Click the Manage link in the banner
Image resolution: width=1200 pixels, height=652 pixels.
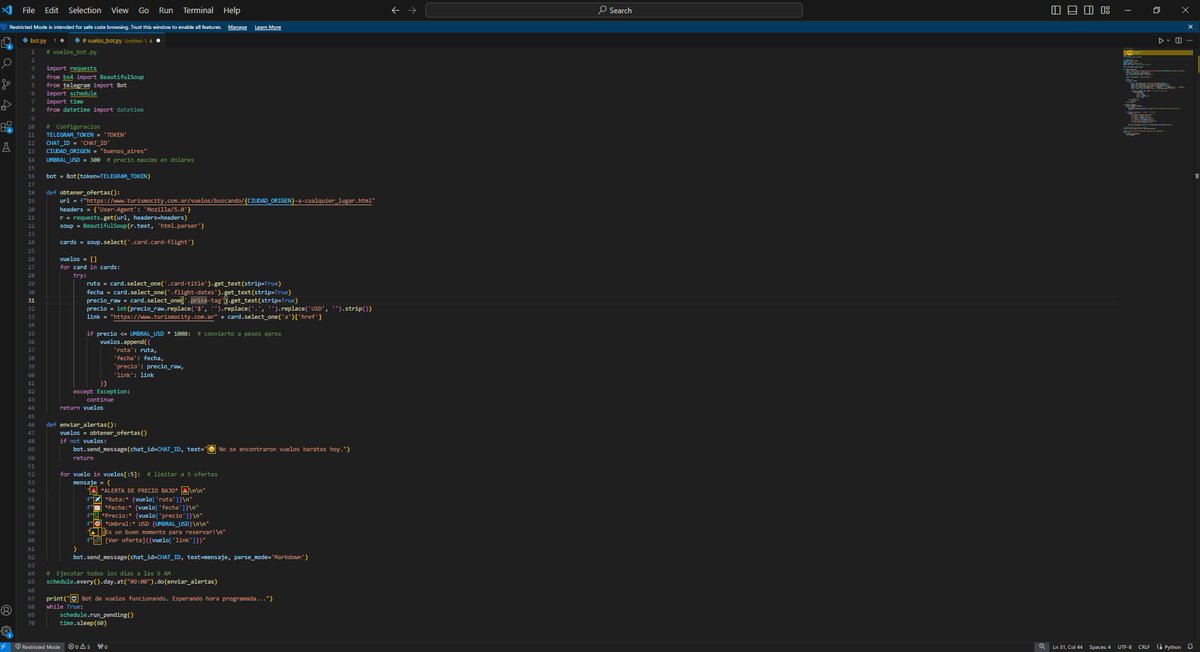(x=237, y=27)
